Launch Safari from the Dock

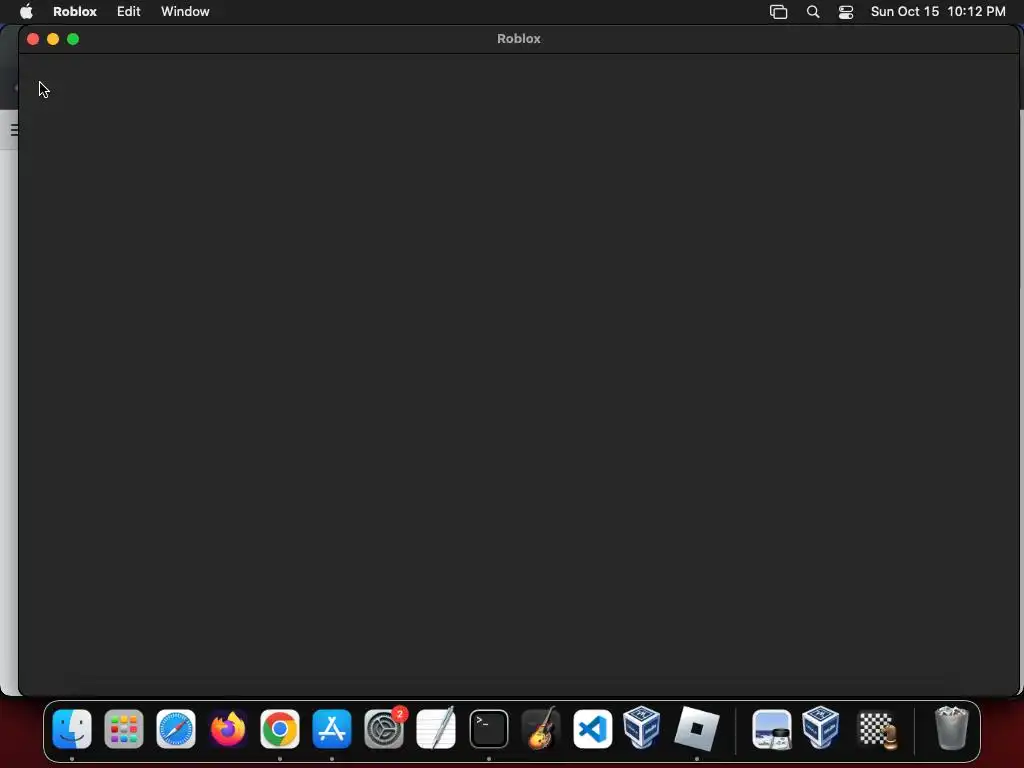click(176, 729)
